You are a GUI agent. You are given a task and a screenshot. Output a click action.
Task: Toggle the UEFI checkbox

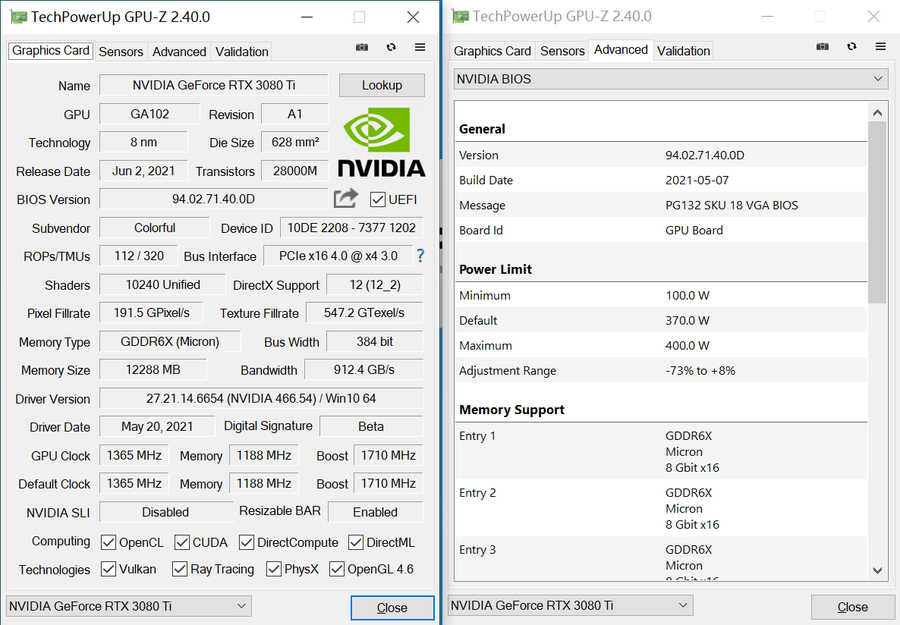[378, 199]
